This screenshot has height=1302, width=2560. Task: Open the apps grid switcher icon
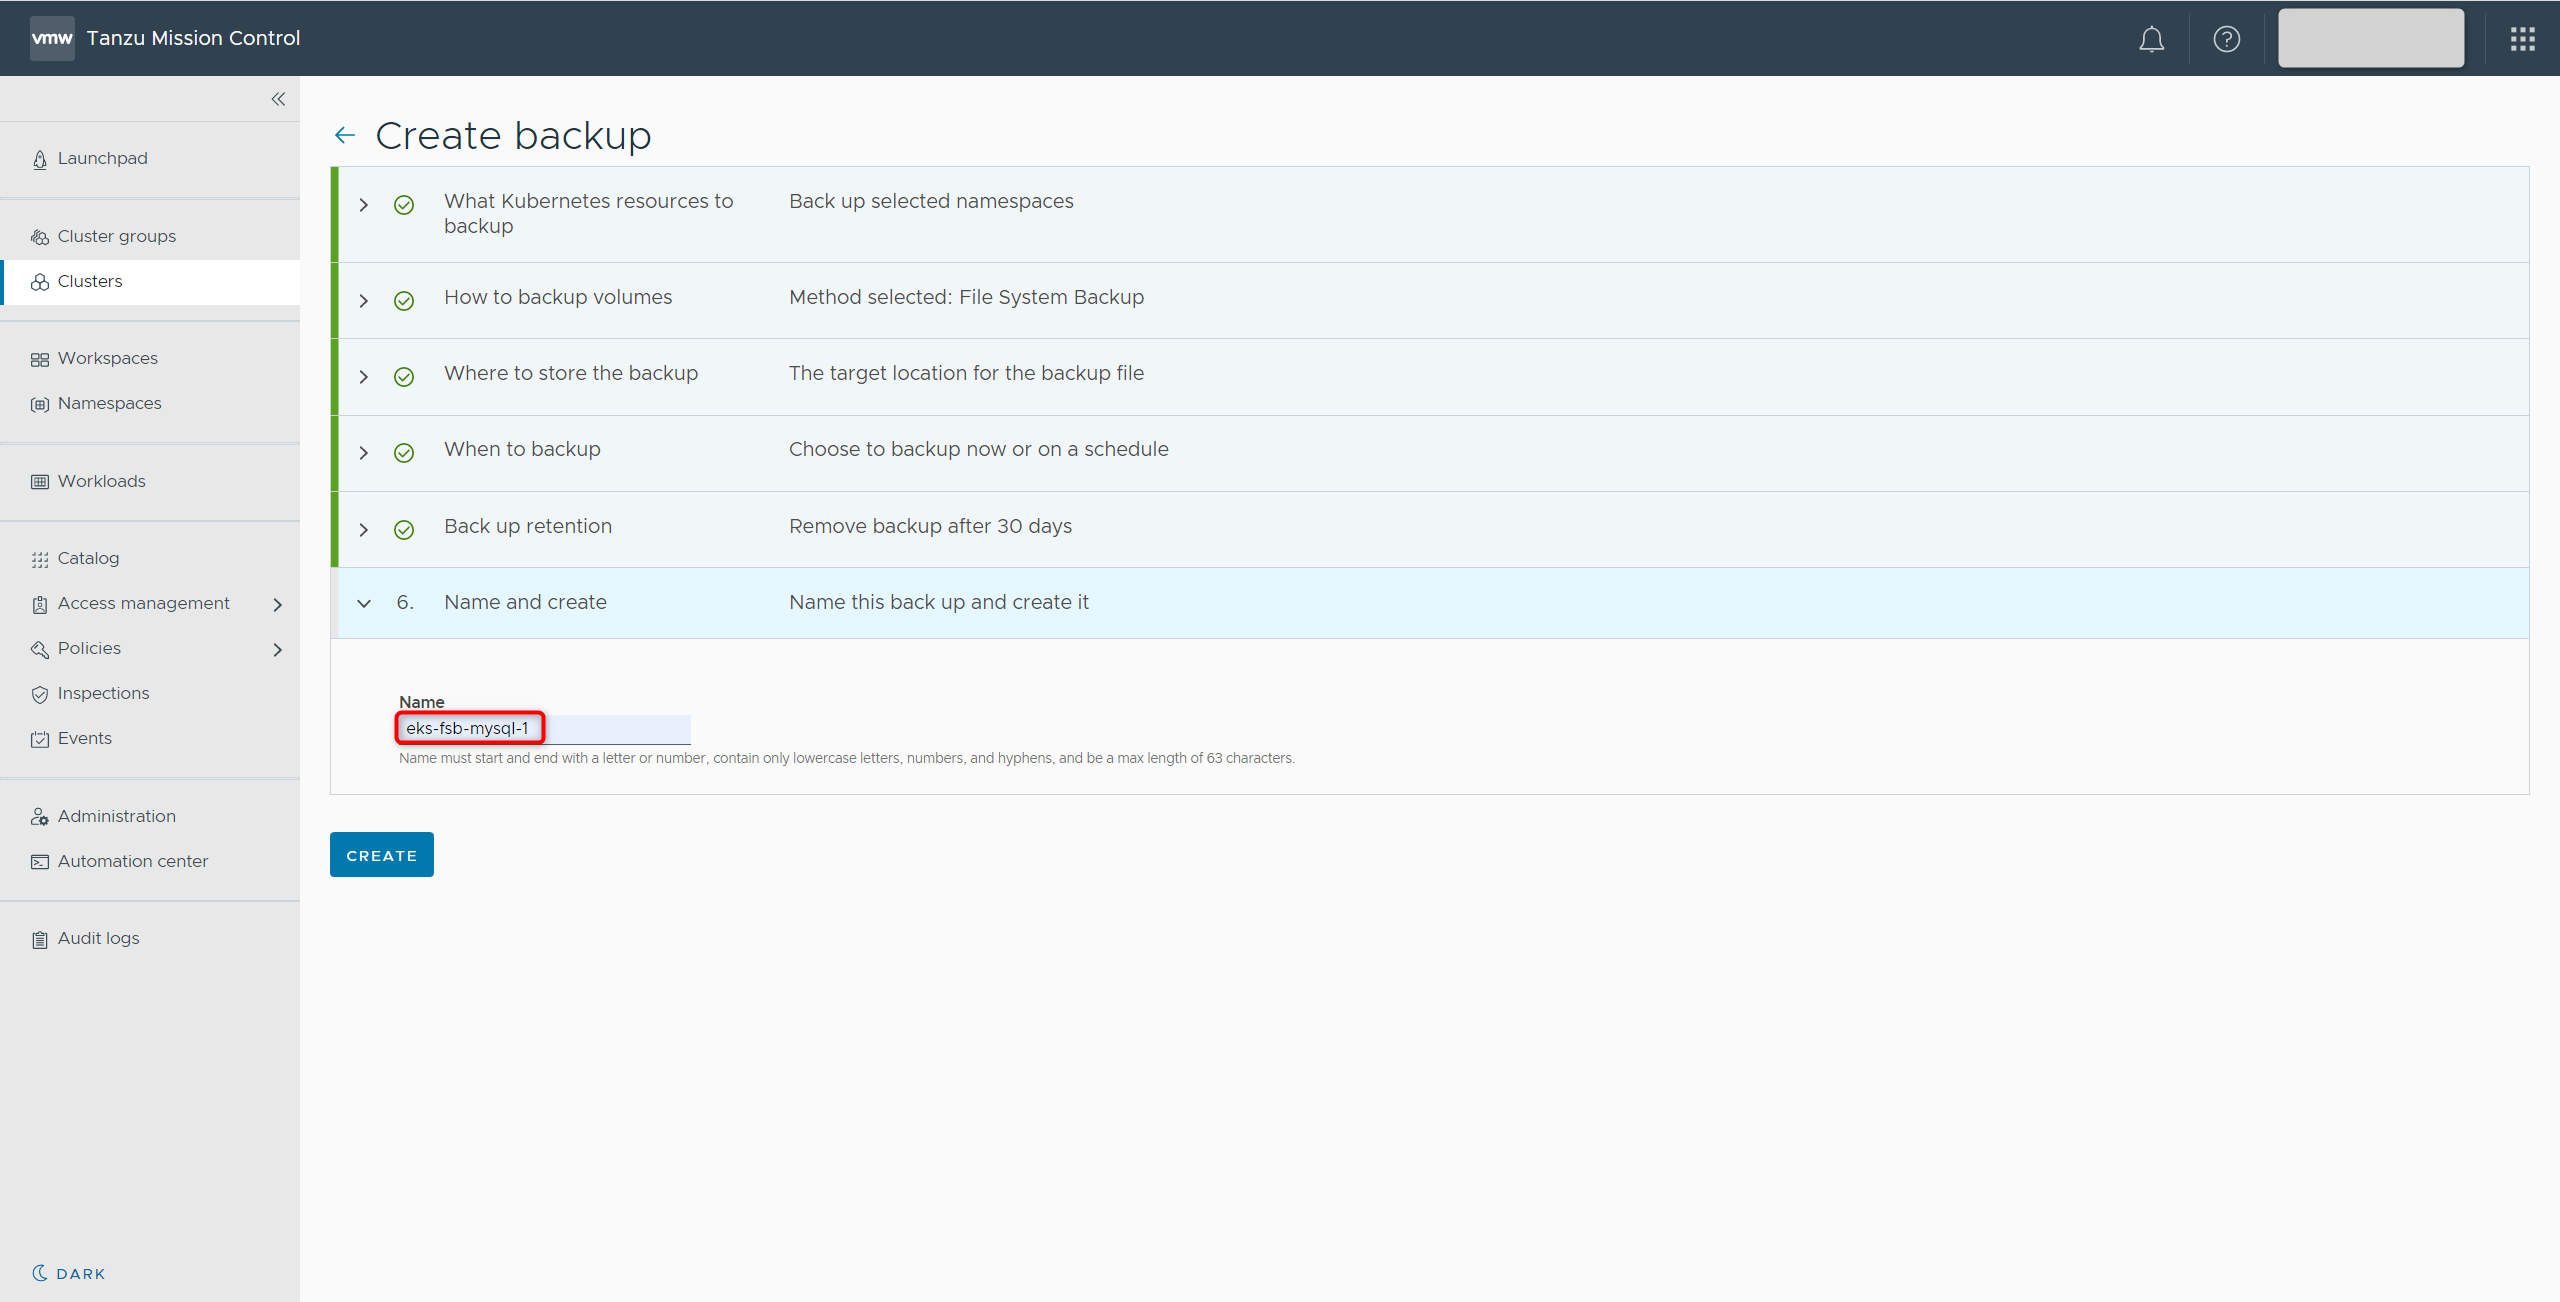point(2522,39)
